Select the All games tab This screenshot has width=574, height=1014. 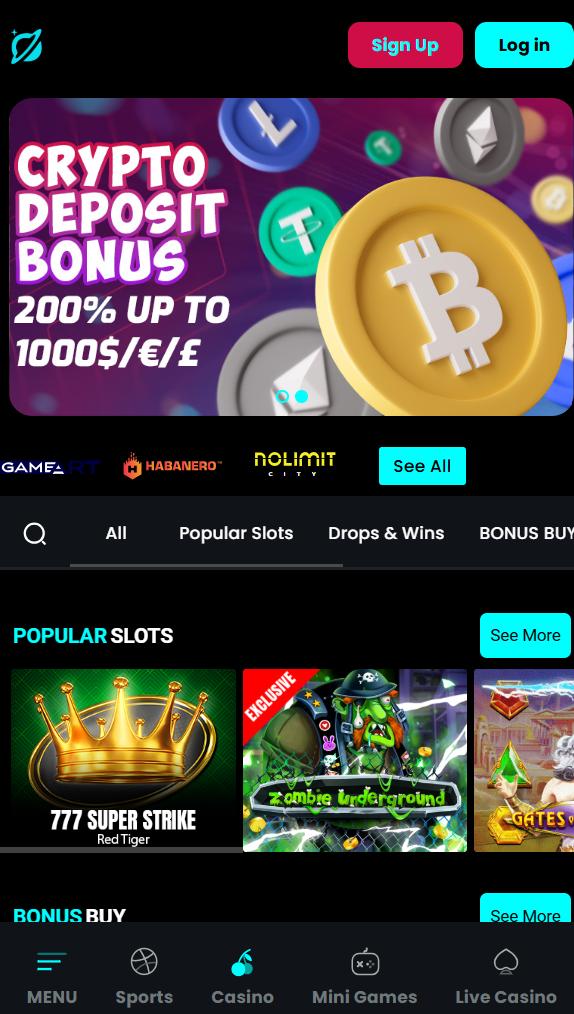tap(116, 533)
